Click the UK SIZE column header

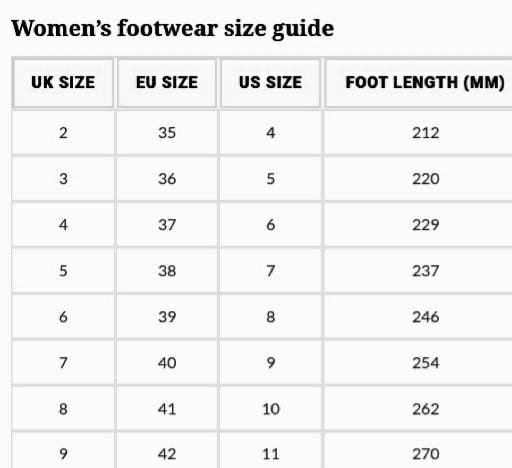point(63,83)
